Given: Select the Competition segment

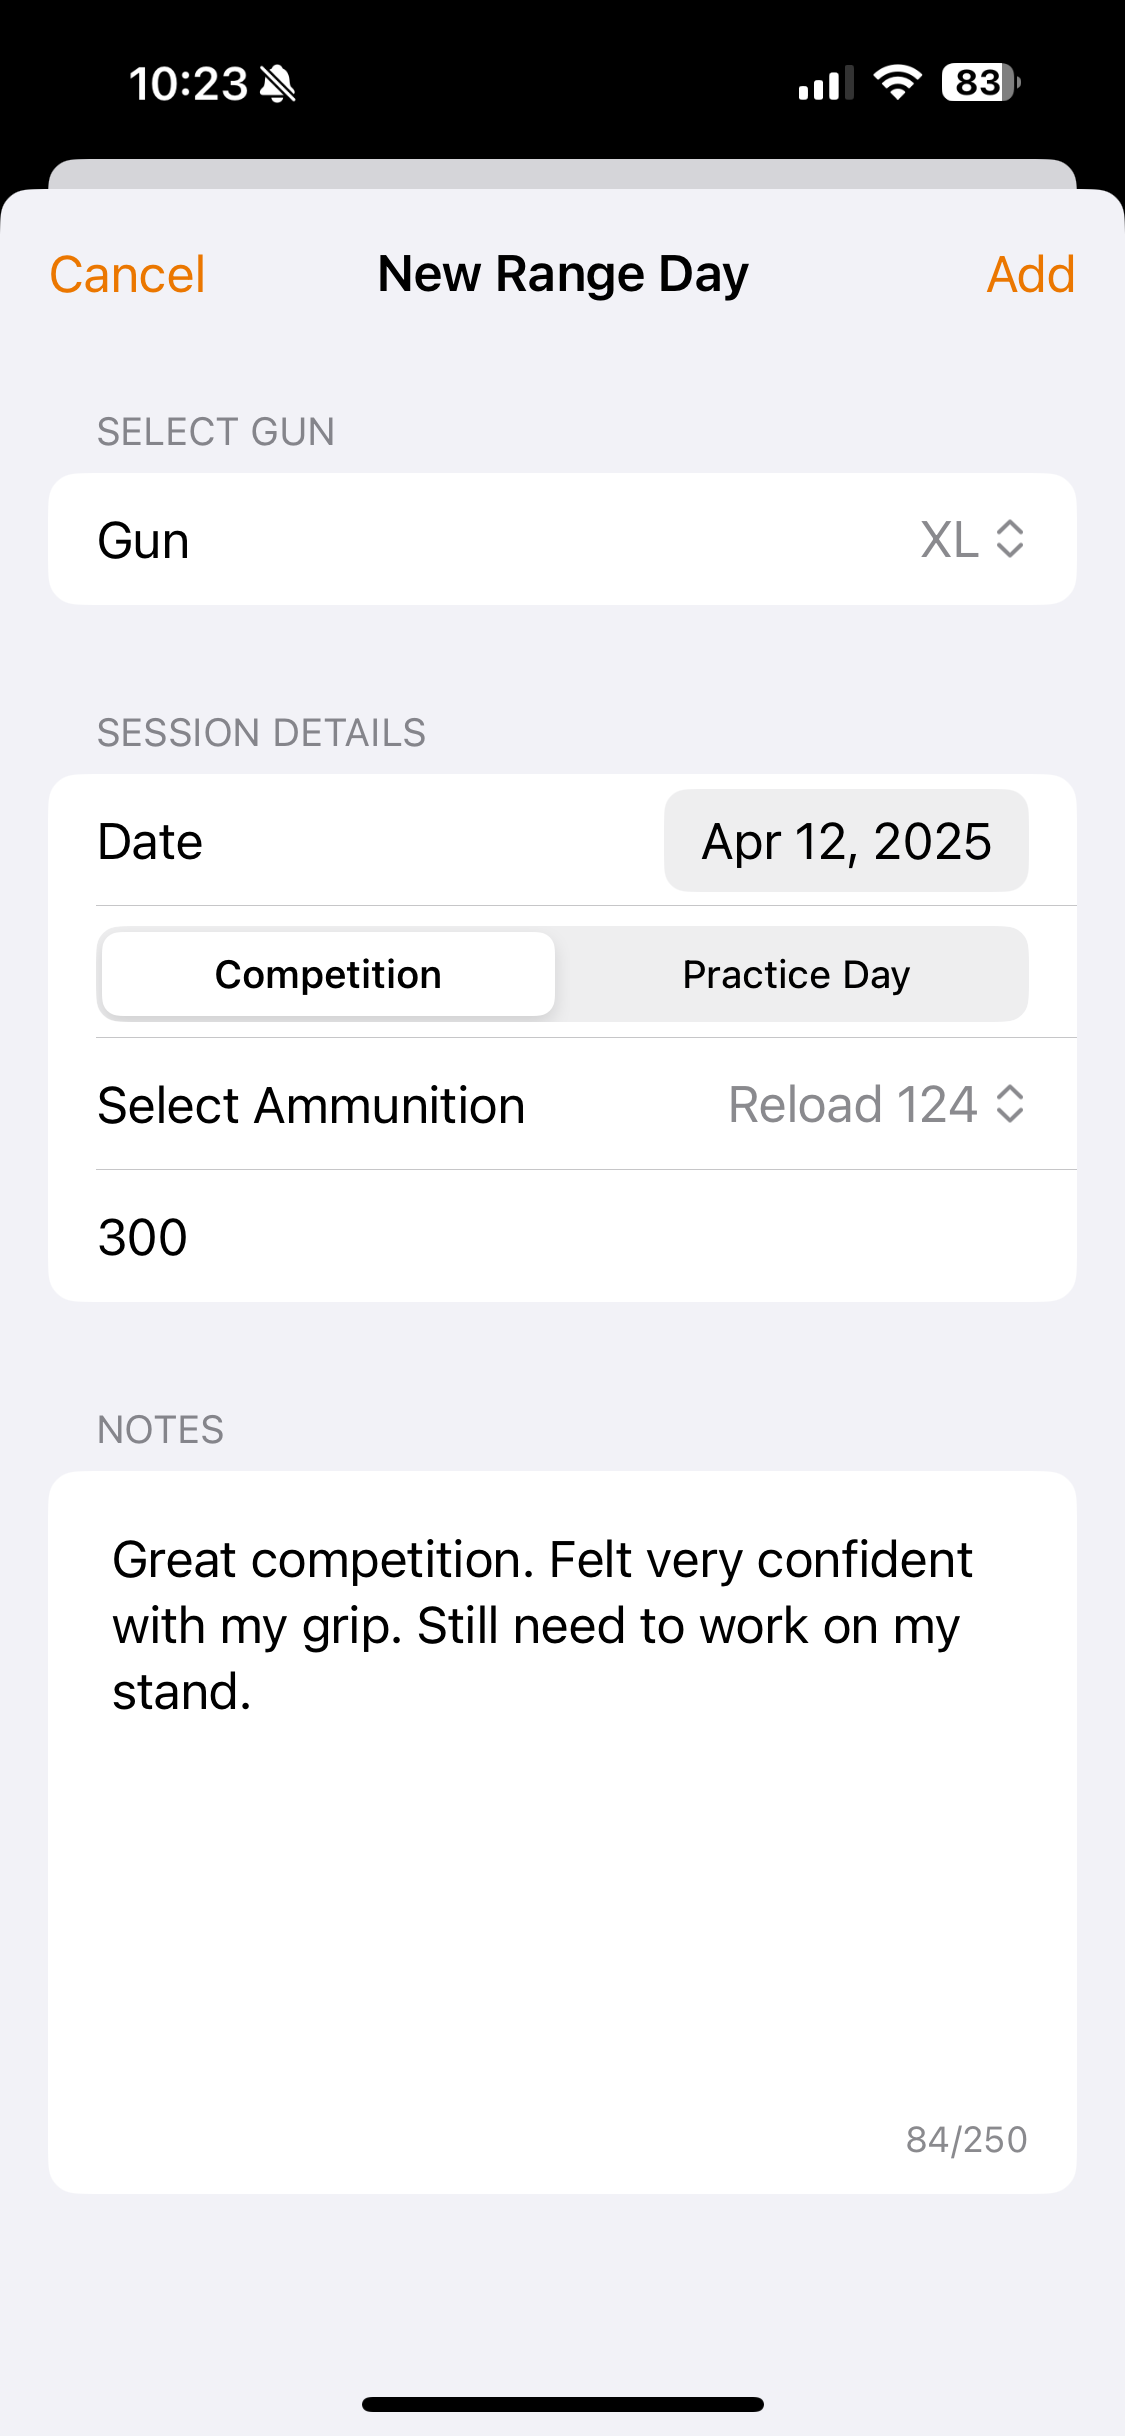Looking at the screenshot, I should (x=328, y=975).
